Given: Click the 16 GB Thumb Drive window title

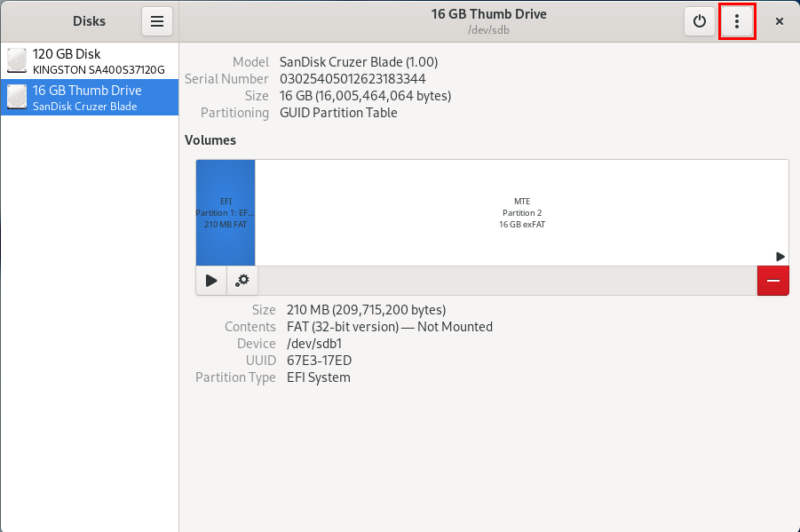Looking at the screenshot, I should (x=489, y=14).
